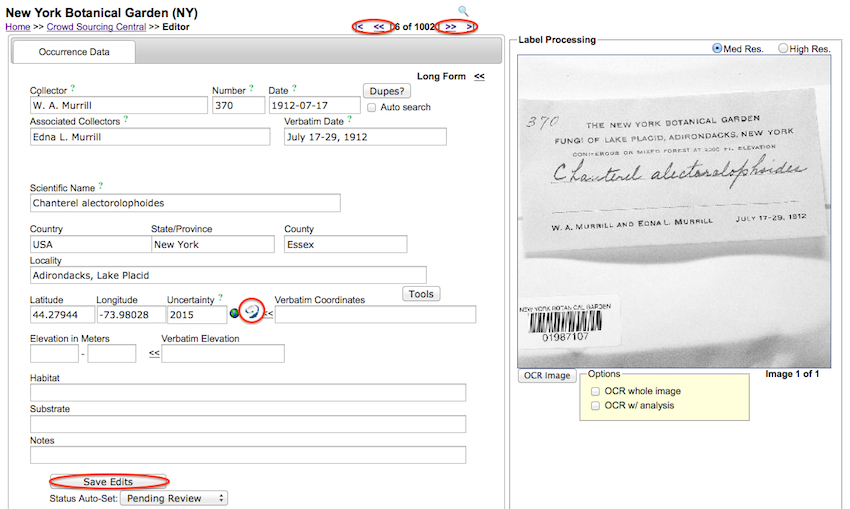850x509 pixels.
Task: Check the OCR whole image option
Action: click(x=596, y=391)
